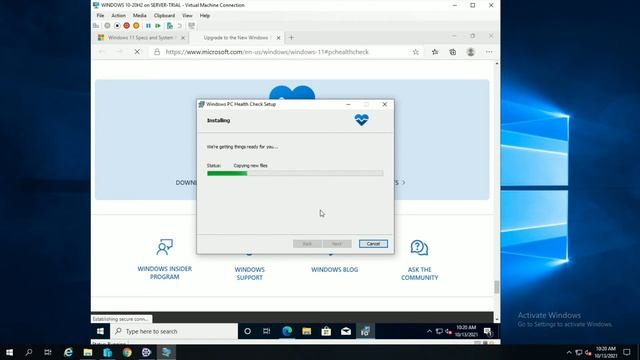Click the VM taskbar search box
The image size is (640, 360).
tap(174, 331)
